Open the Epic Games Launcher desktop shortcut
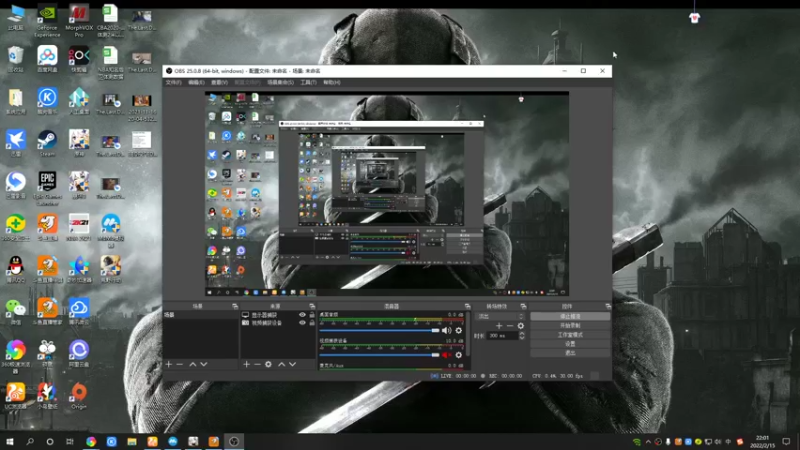This screenshot has height=450, width=800. pyautogui.click(x=47, y=188)
